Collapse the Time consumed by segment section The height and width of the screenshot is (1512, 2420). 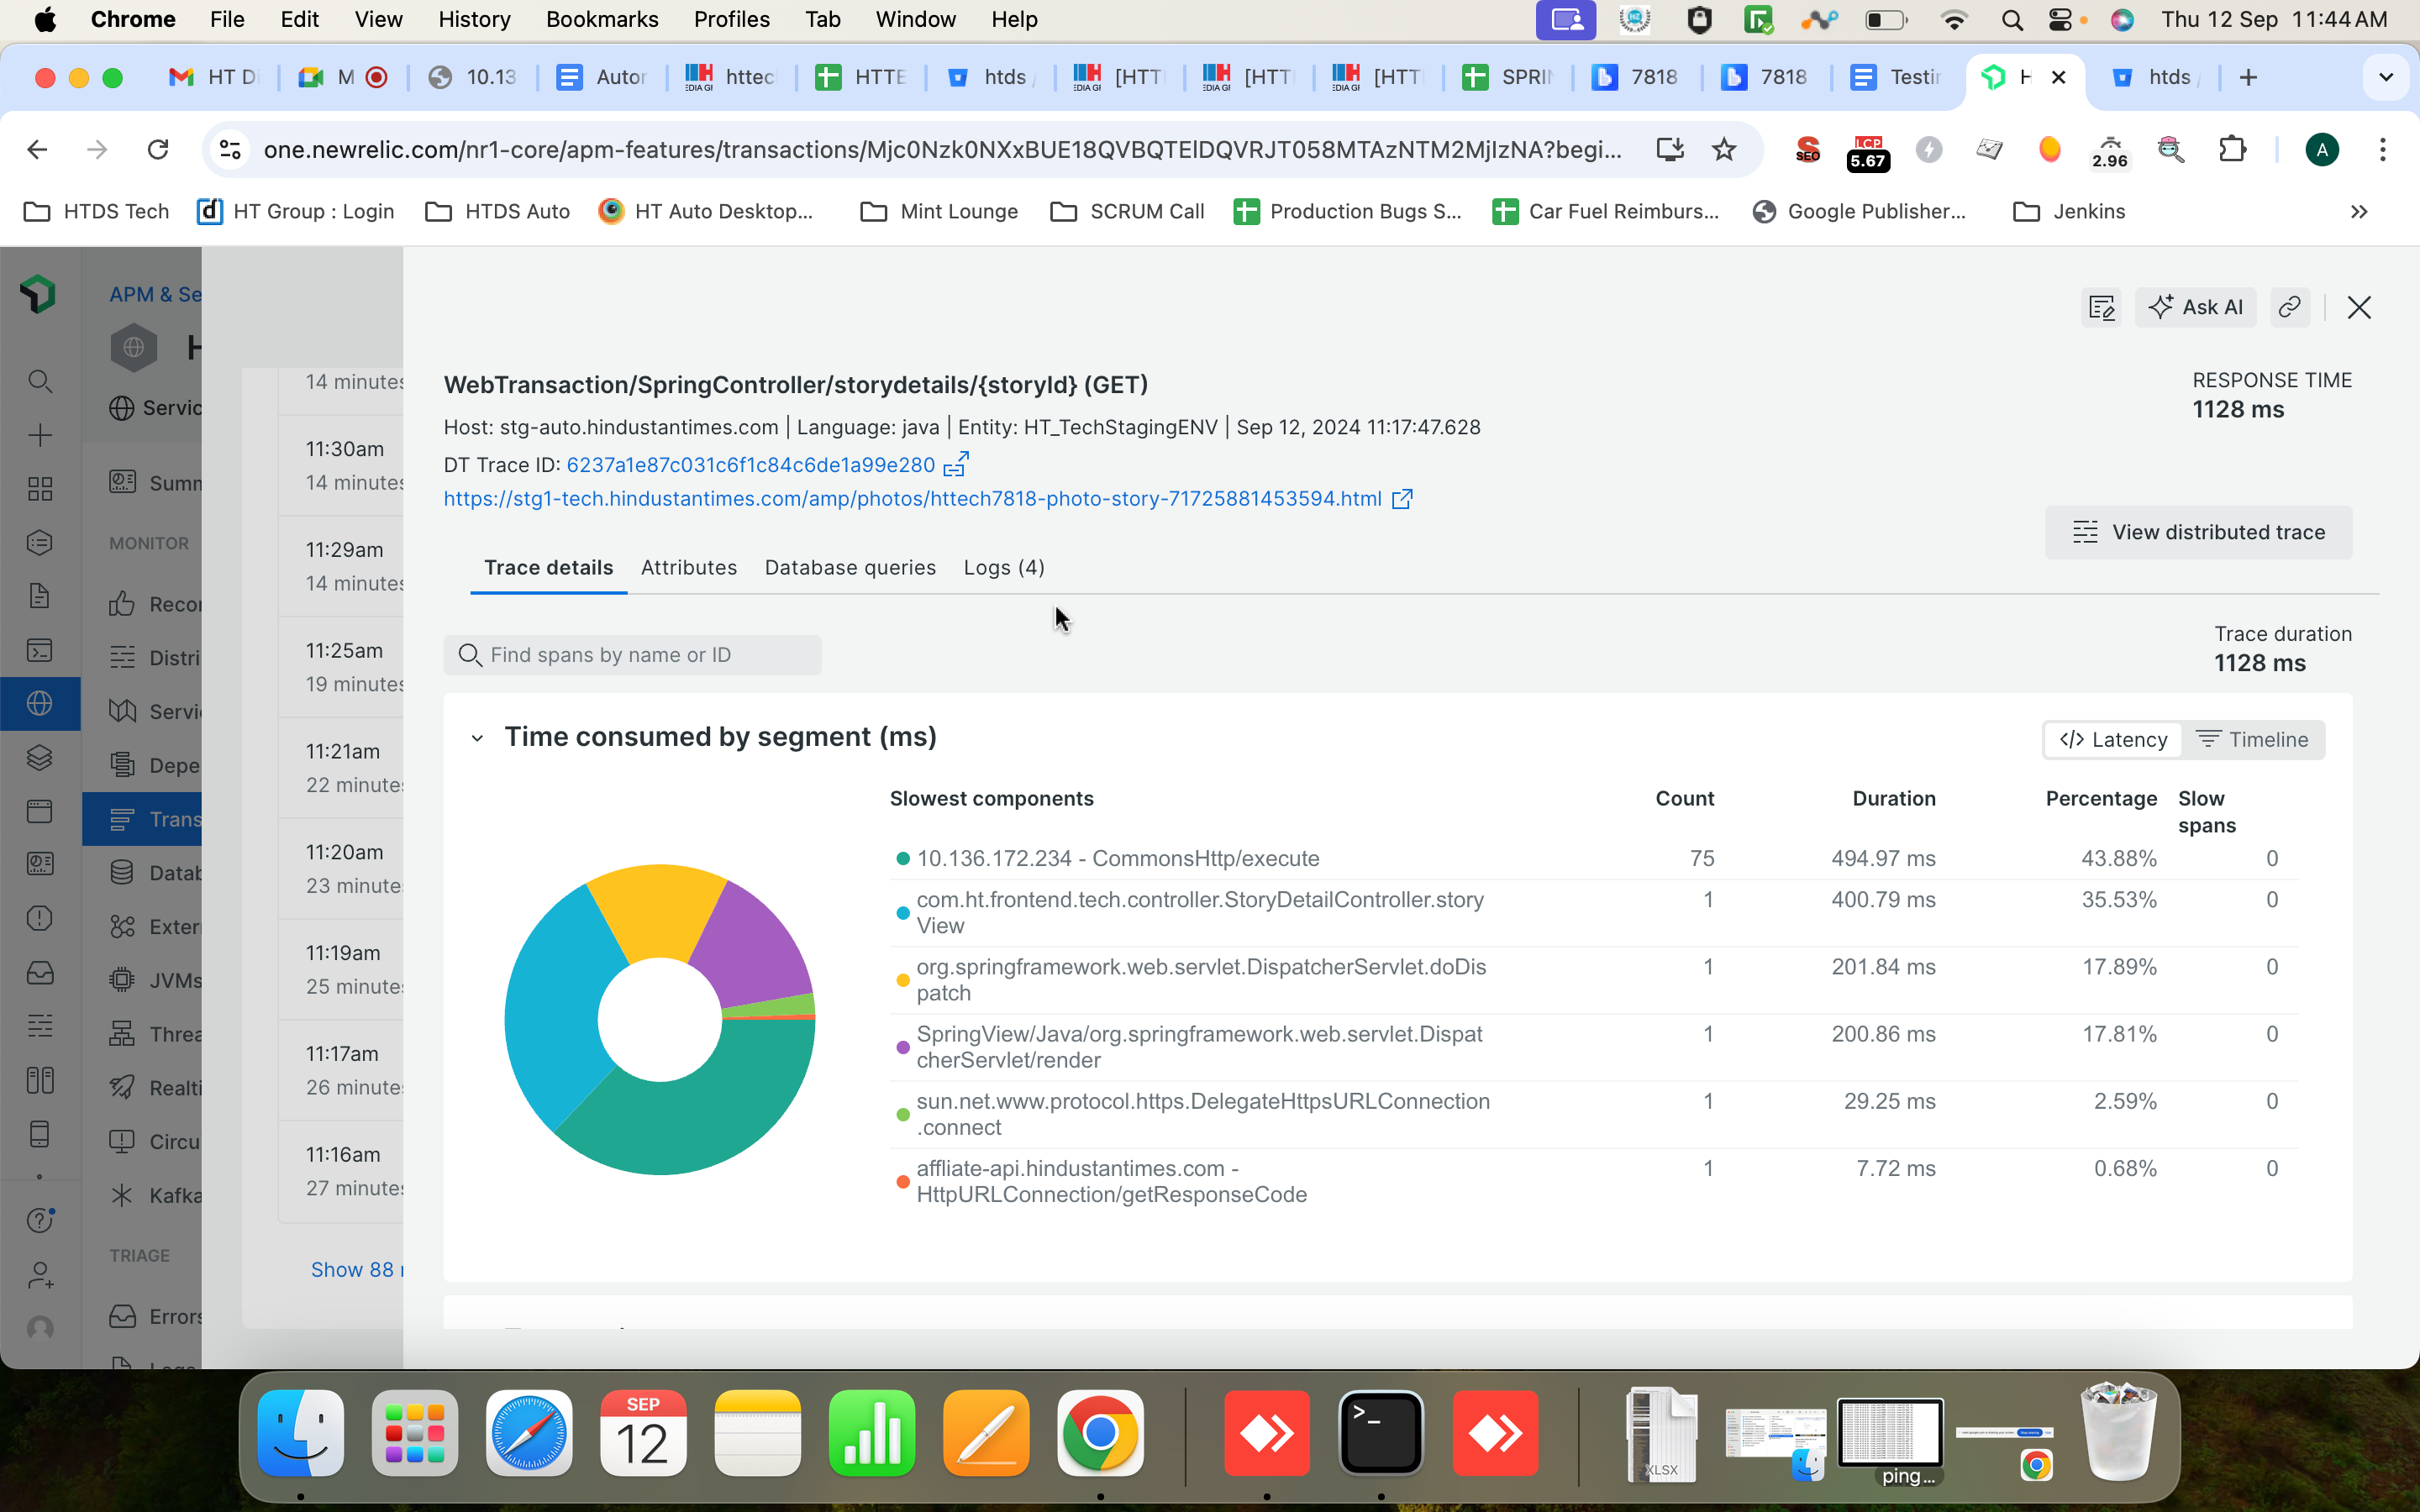(x=477, y=738)
